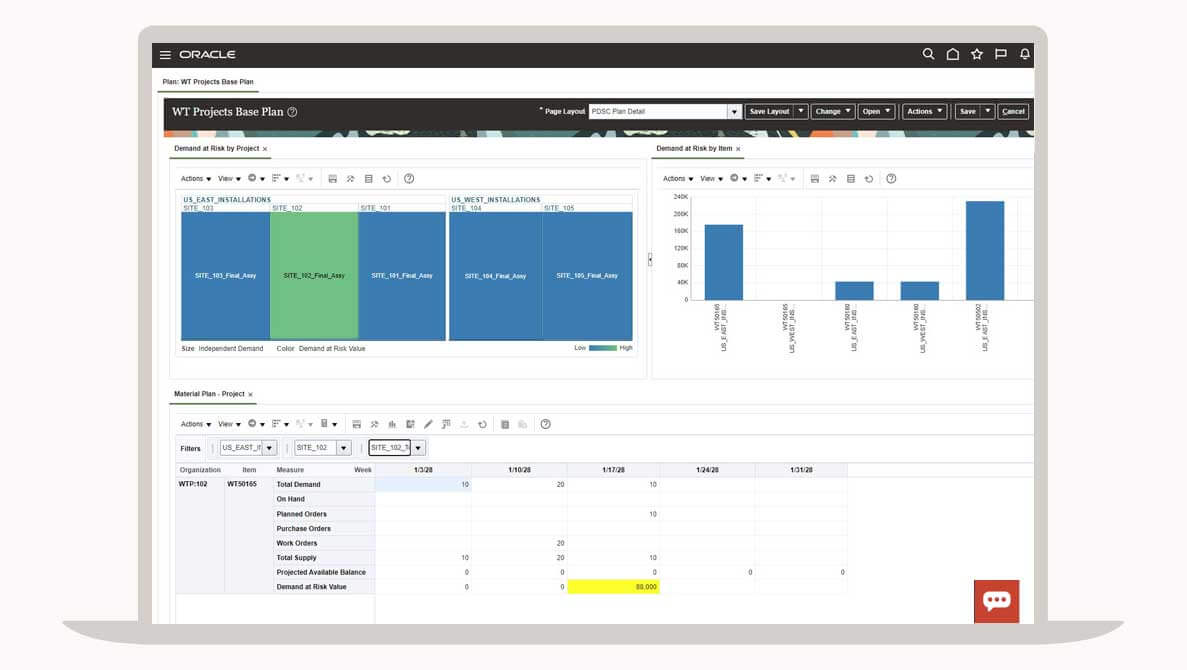The image size is (1187, 670).
Task: Open Favorites star icon in header
Action: point(977,55)
